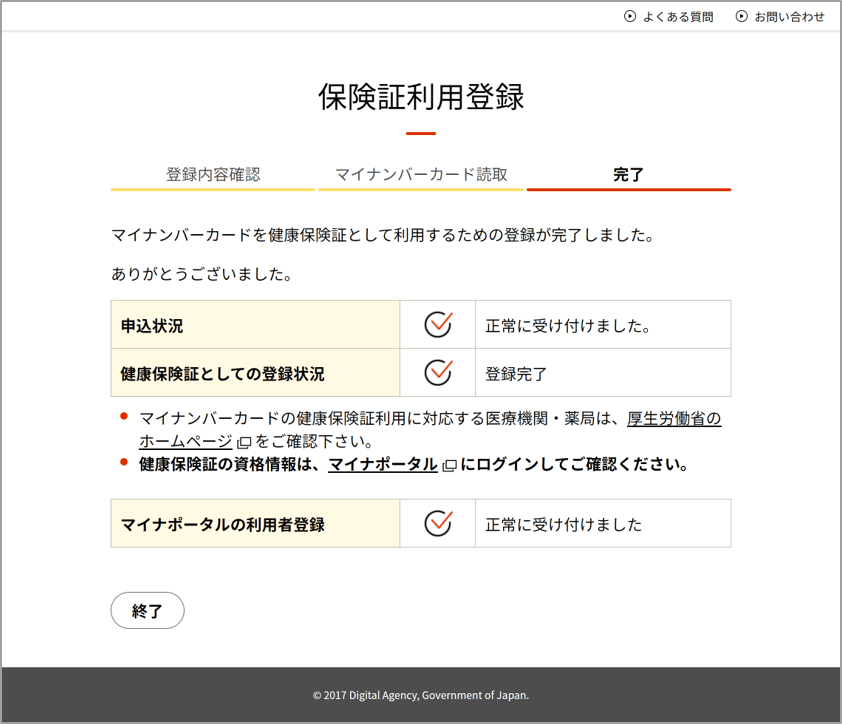
Task: Click the Digital Agency copyright footer text
Action: click(x=421, y=695)
